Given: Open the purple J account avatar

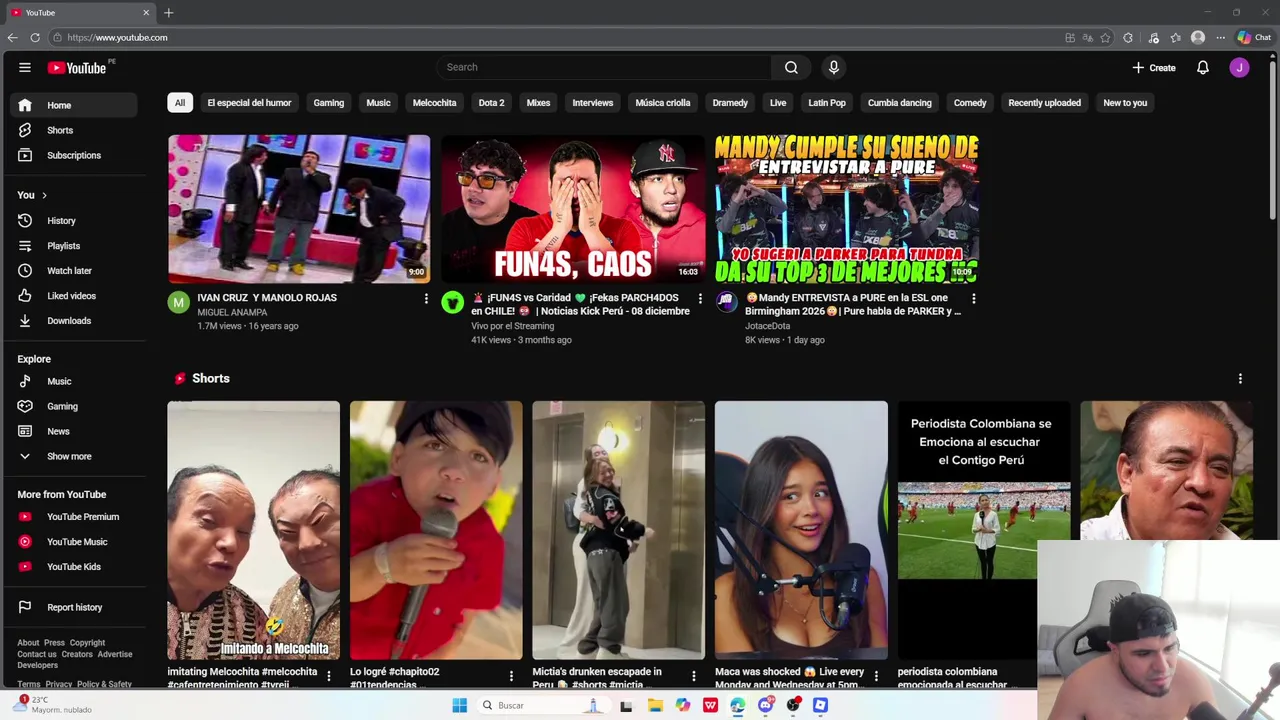Looking at the screenshot, I should tap(1239, 67).
